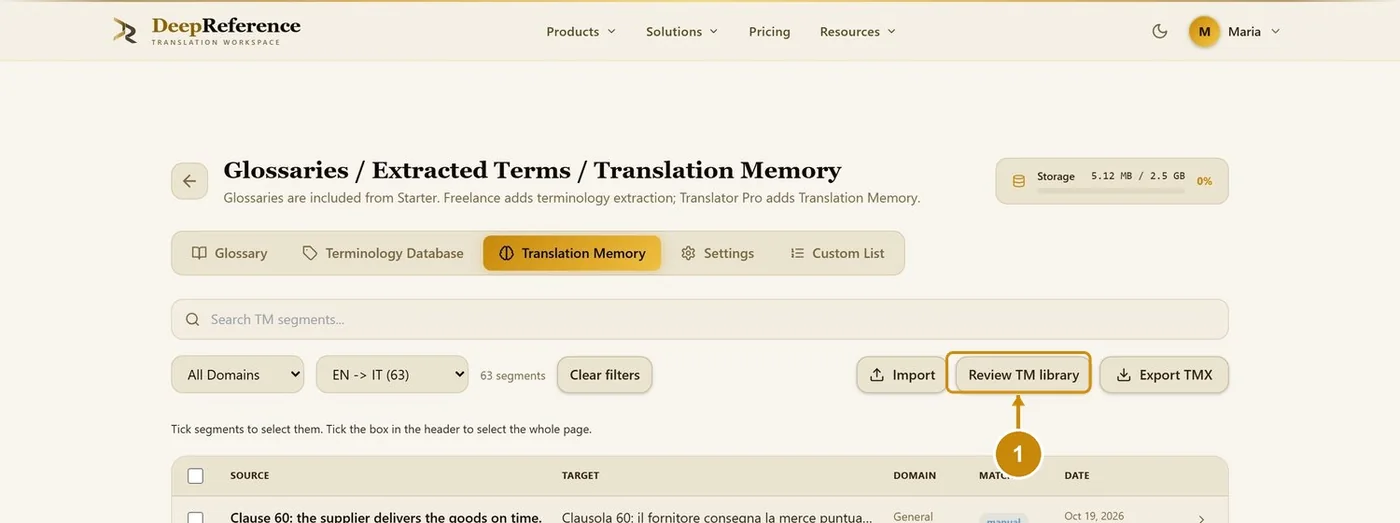
Task: Open the Solutions menu
Action: click(x=682, y=31)
